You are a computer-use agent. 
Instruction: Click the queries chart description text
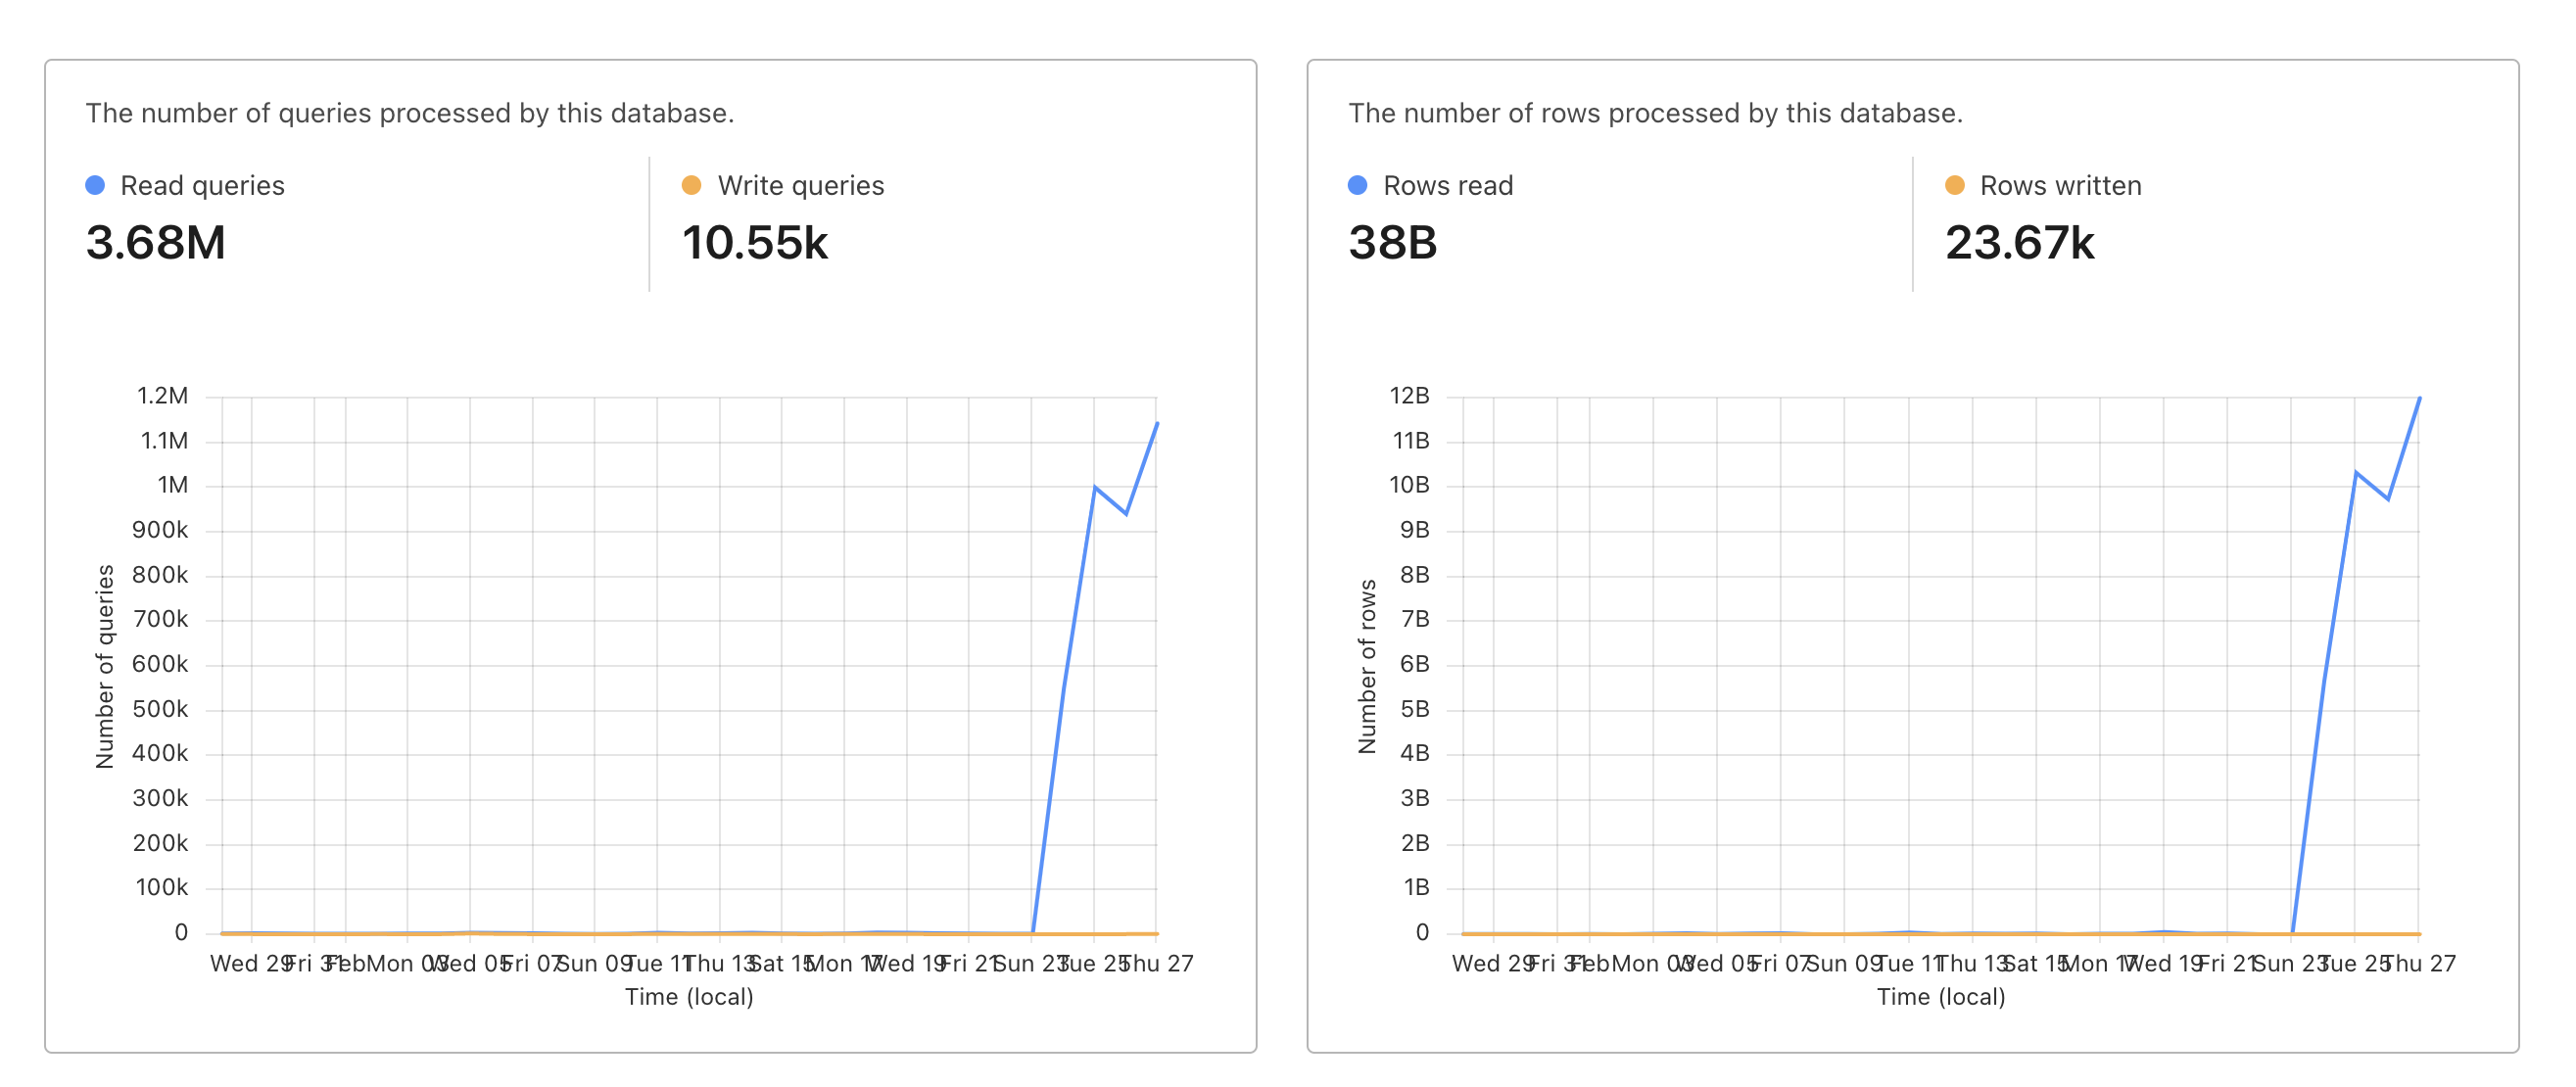[x=409, y=113]
